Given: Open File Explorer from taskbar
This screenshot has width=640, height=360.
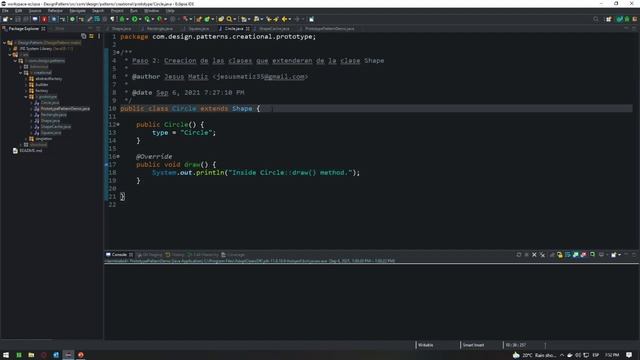Looking at the screenshot, I should (x=31, y=355).
